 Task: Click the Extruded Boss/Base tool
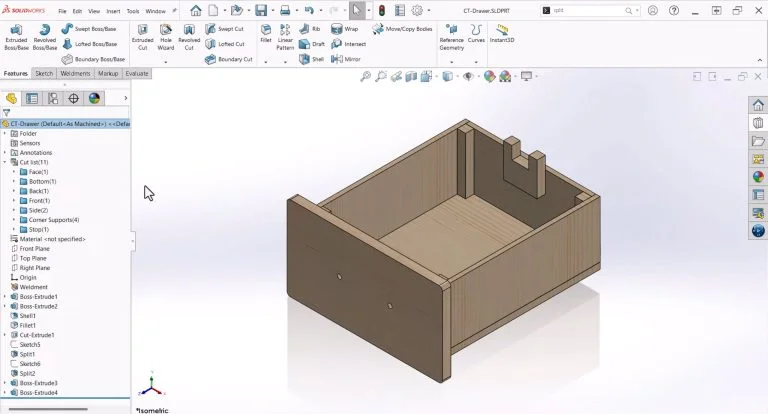[x=15, y=37]
